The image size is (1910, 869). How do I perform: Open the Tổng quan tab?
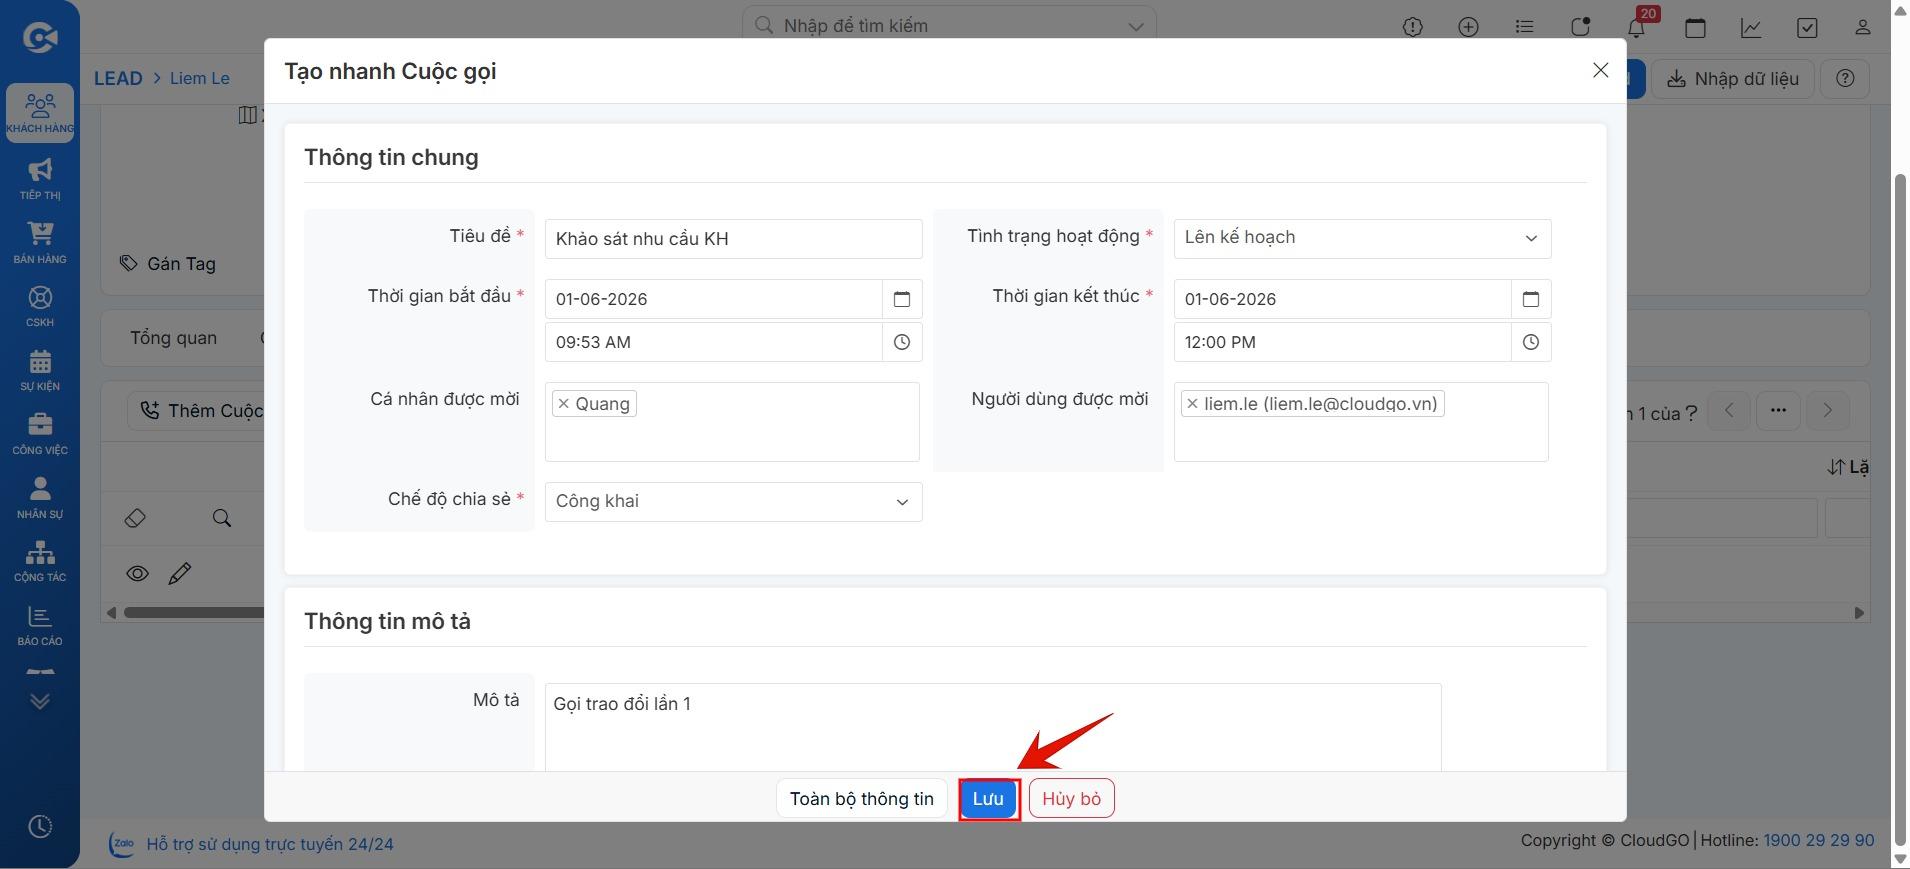pos(173,338)
